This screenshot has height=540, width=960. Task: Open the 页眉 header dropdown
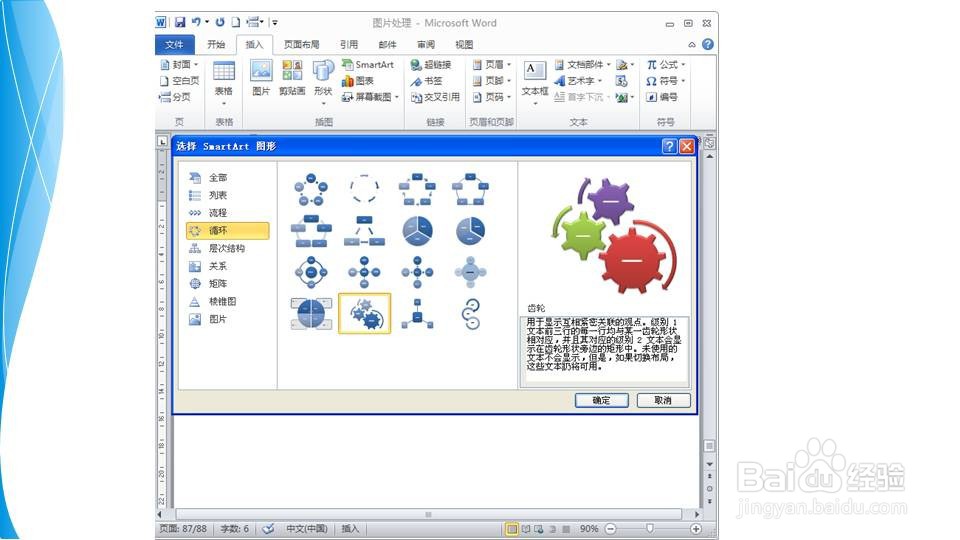(492, 64)
